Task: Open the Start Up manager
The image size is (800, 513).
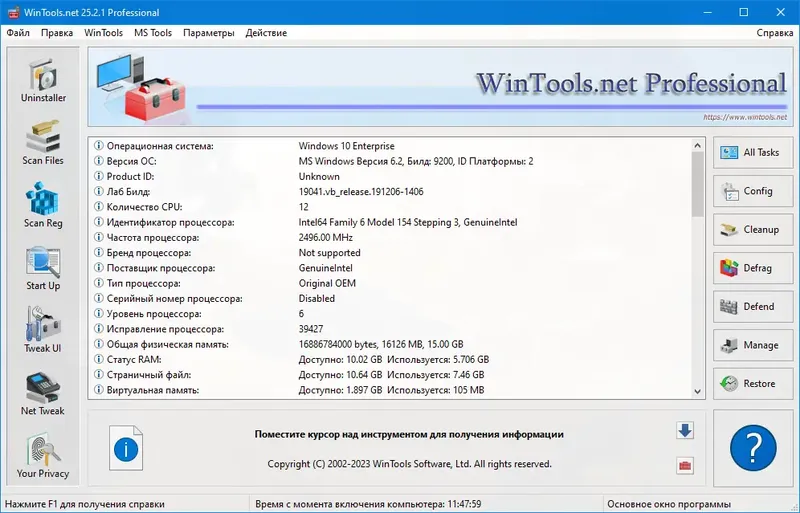Action: 43,268
